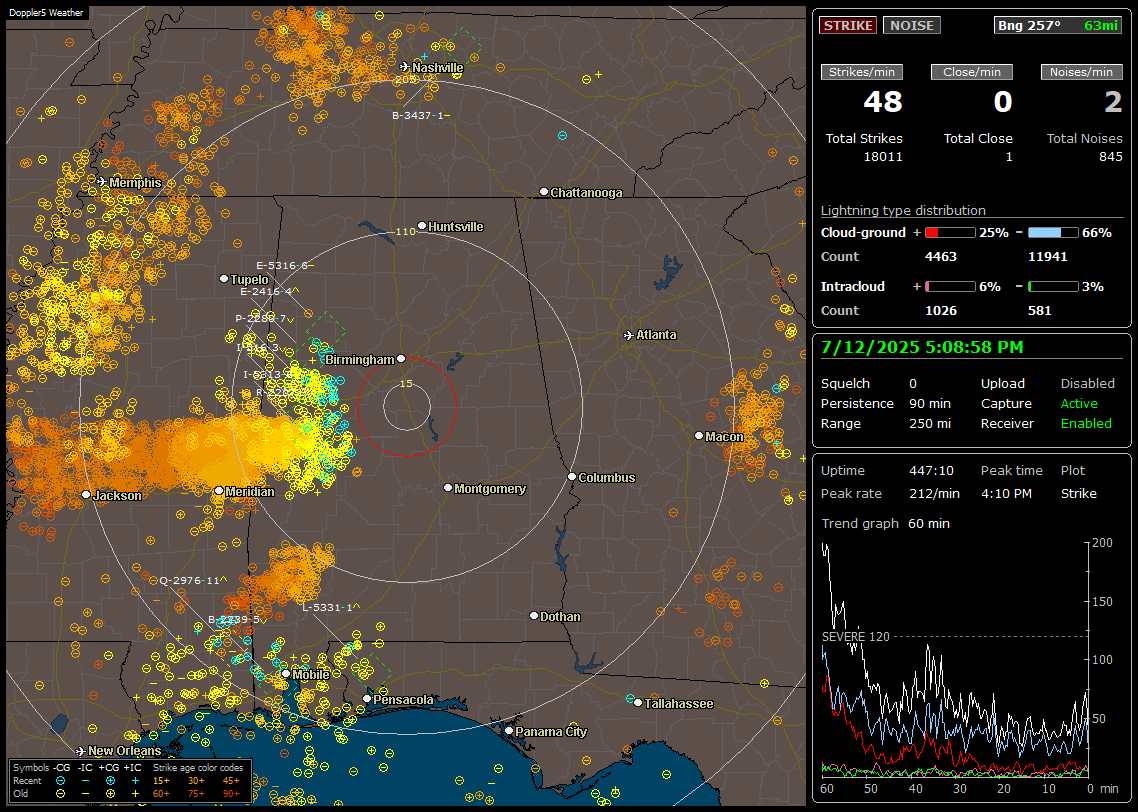The height and width of the screenshot is (812, 1138).
Task: Click the date and time 7/12/2025 5:08:58 PM
Action: coord(922,348)
